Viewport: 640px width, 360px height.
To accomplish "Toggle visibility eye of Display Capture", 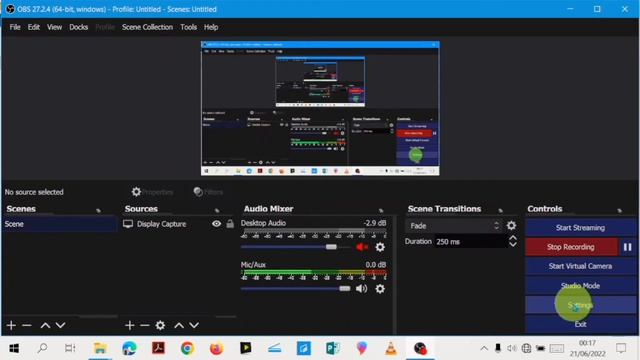I will (x=216, y=224).
